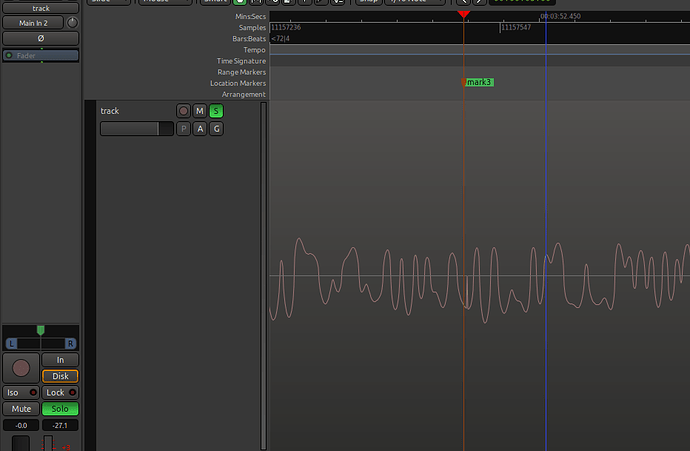690x451 pixels.
Task: Click the green Solo button in the mixer strip
Action: pyautogui.click(x=60, y=409)
